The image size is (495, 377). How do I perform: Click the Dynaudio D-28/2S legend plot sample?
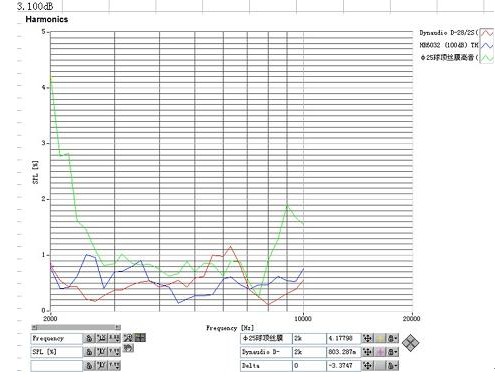(x=486, y=33)
